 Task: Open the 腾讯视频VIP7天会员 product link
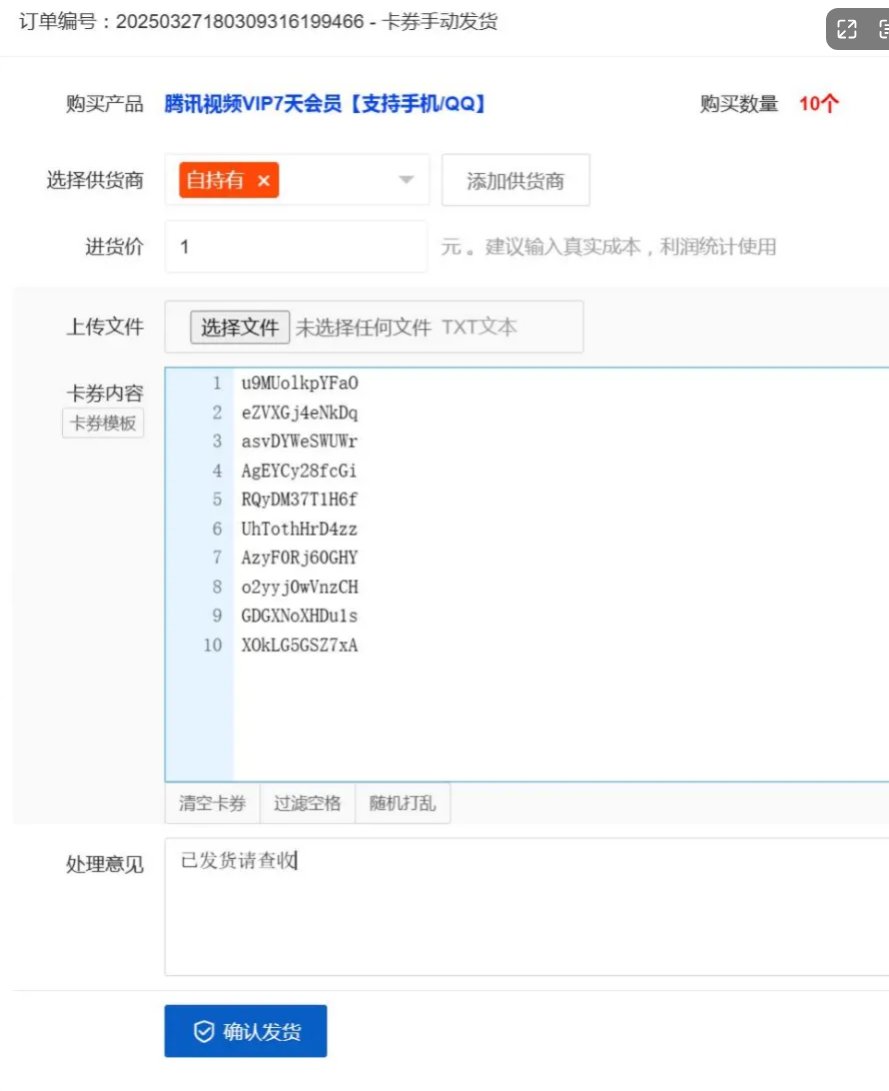click(324, 104)
